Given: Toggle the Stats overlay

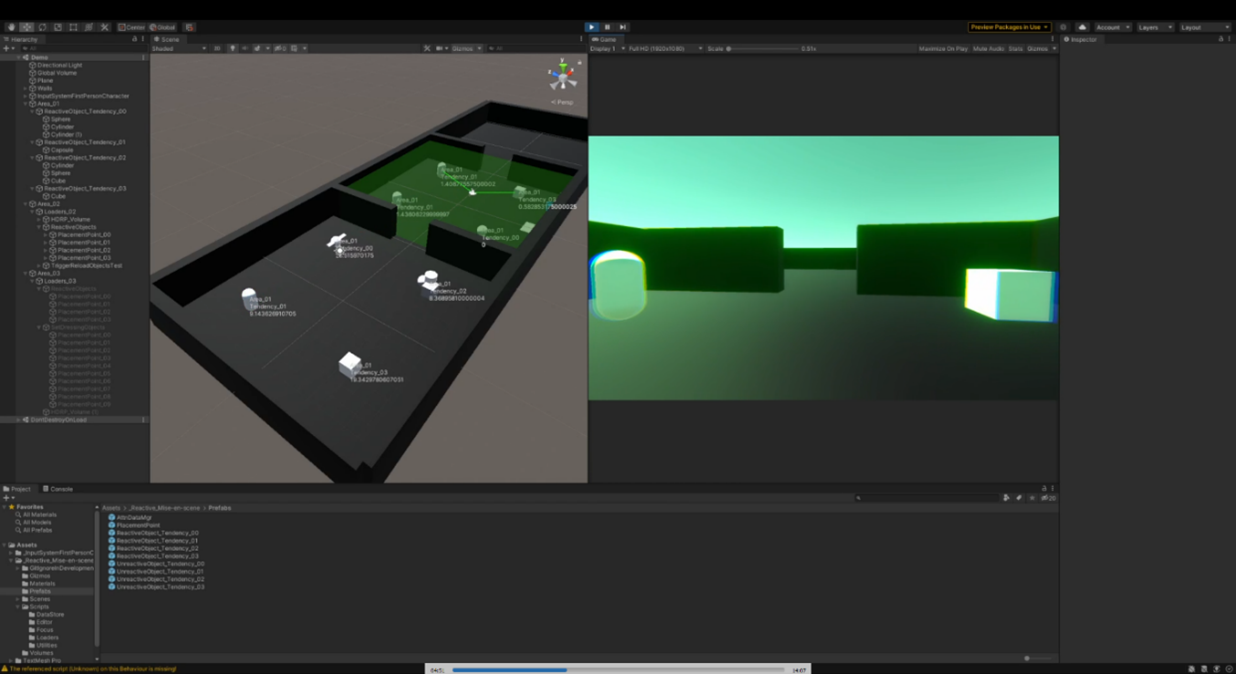Looking at the screenshot, I should (x=1015, y=48).
